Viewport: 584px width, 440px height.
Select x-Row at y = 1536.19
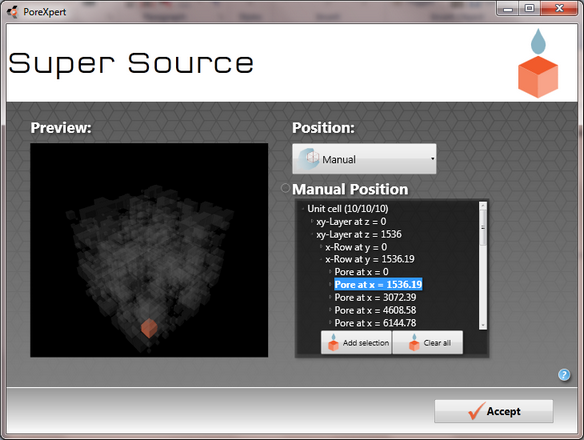(369, 259)
